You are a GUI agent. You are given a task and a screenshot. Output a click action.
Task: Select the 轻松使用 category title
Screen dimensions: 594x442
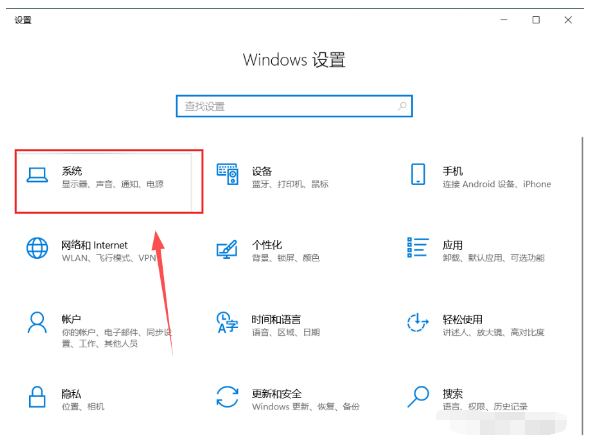click(x=463, y=319)
